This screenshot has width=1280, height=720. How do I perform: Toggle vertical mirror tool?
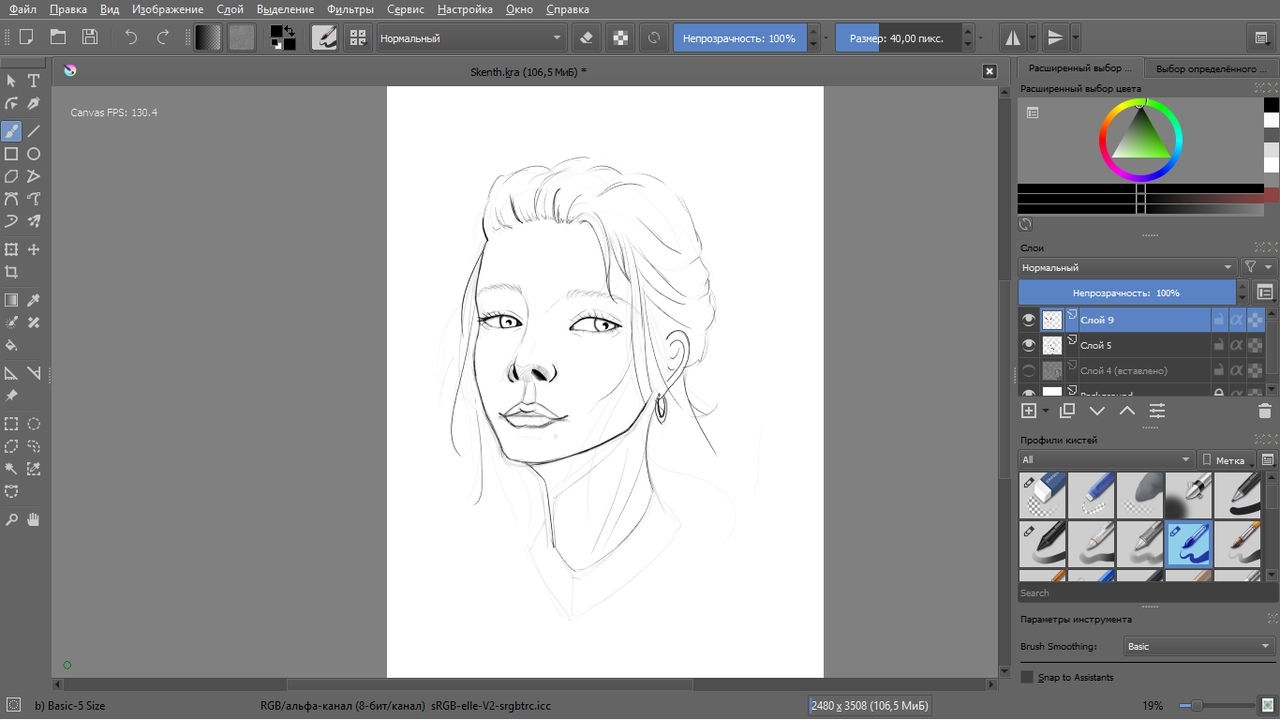click(x=1055, y=38)
